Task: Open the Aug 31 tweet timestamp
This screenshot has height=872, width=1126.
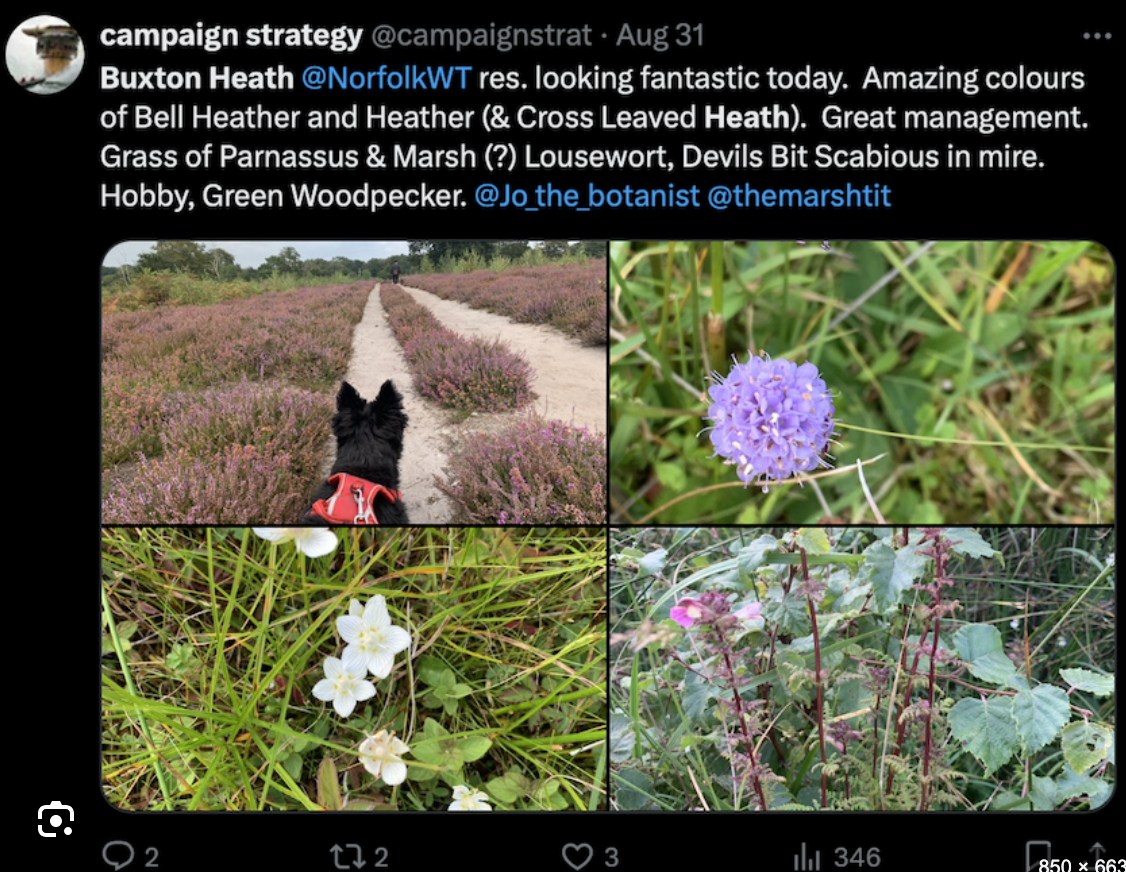Action: tap(660, 36)
